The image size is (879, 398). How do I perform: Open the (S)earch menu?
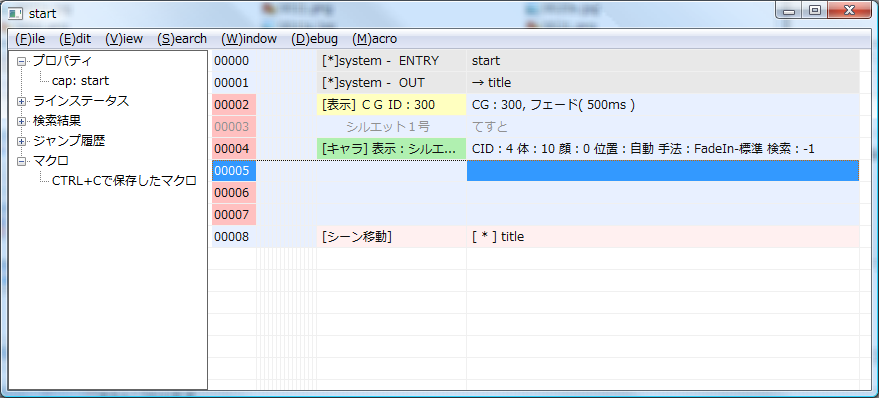click(182, 39)
